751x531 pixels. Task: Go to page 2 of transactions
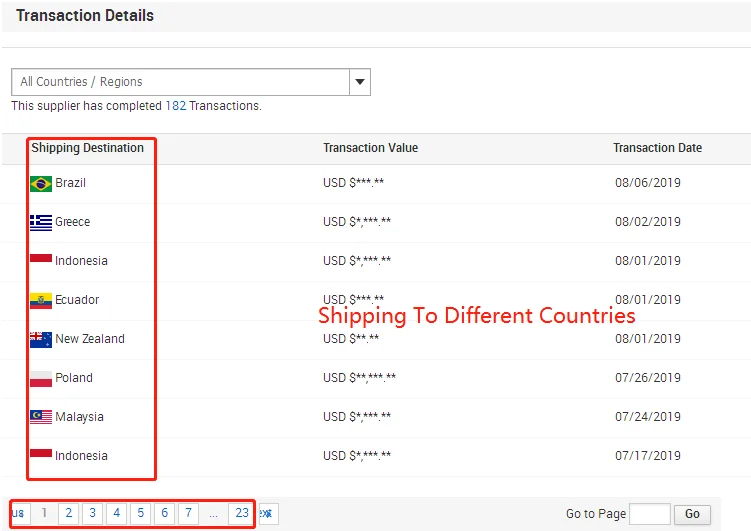click(x=68, y=514)
